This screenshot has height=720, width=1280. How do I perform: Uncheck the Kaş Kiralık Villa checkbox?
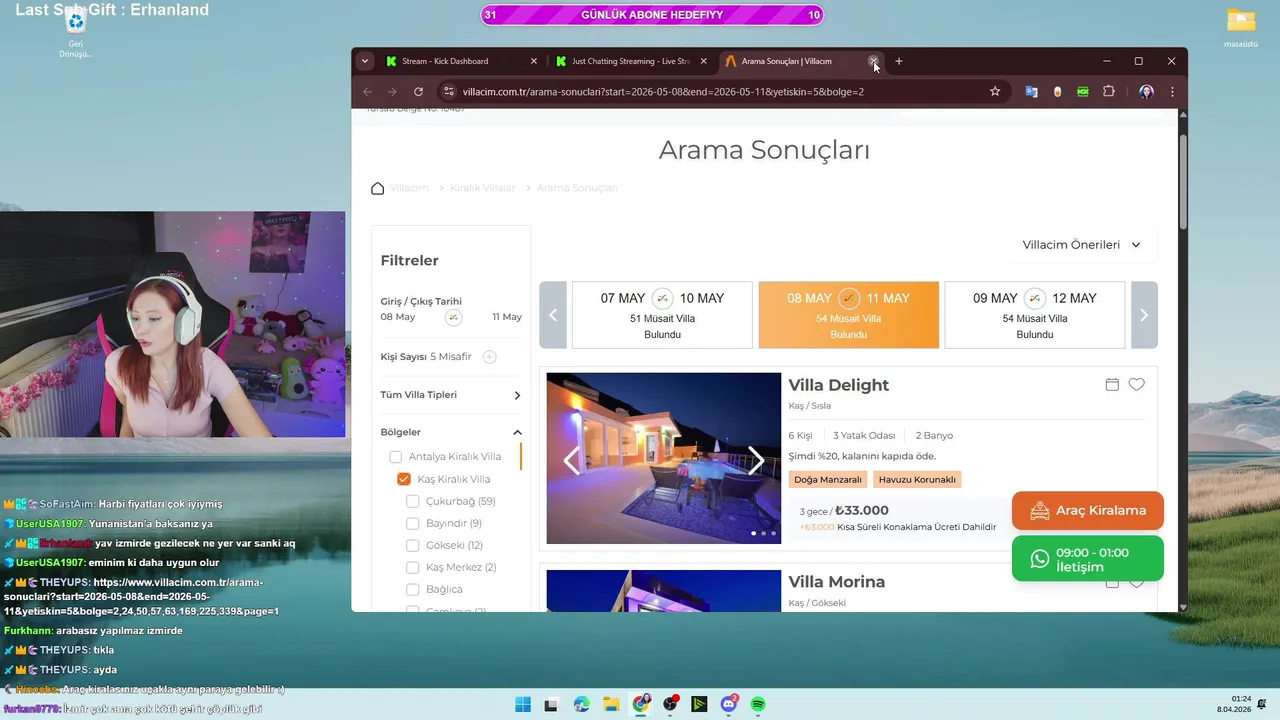pos(404,479)
